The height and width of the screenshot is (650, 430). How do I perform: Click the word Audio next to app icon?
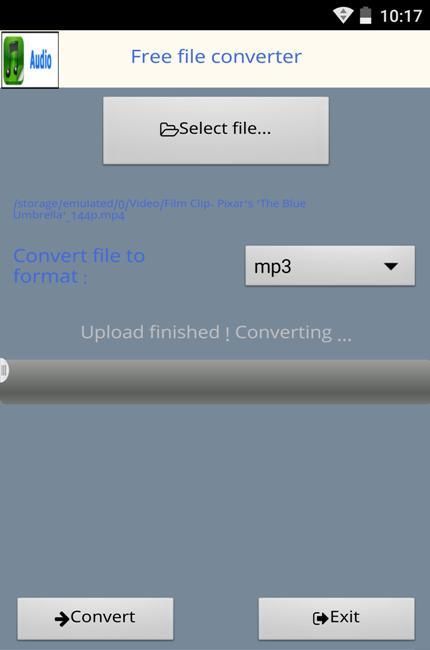coord(41,60)
